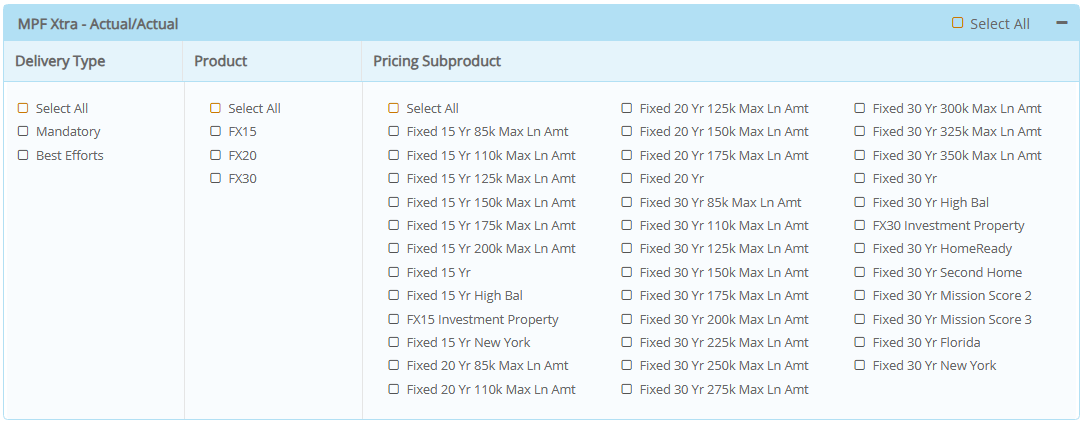Click the Delivery Type column header
The width and height of the screenshot is (1084, 422).
(x=60, y=61)
